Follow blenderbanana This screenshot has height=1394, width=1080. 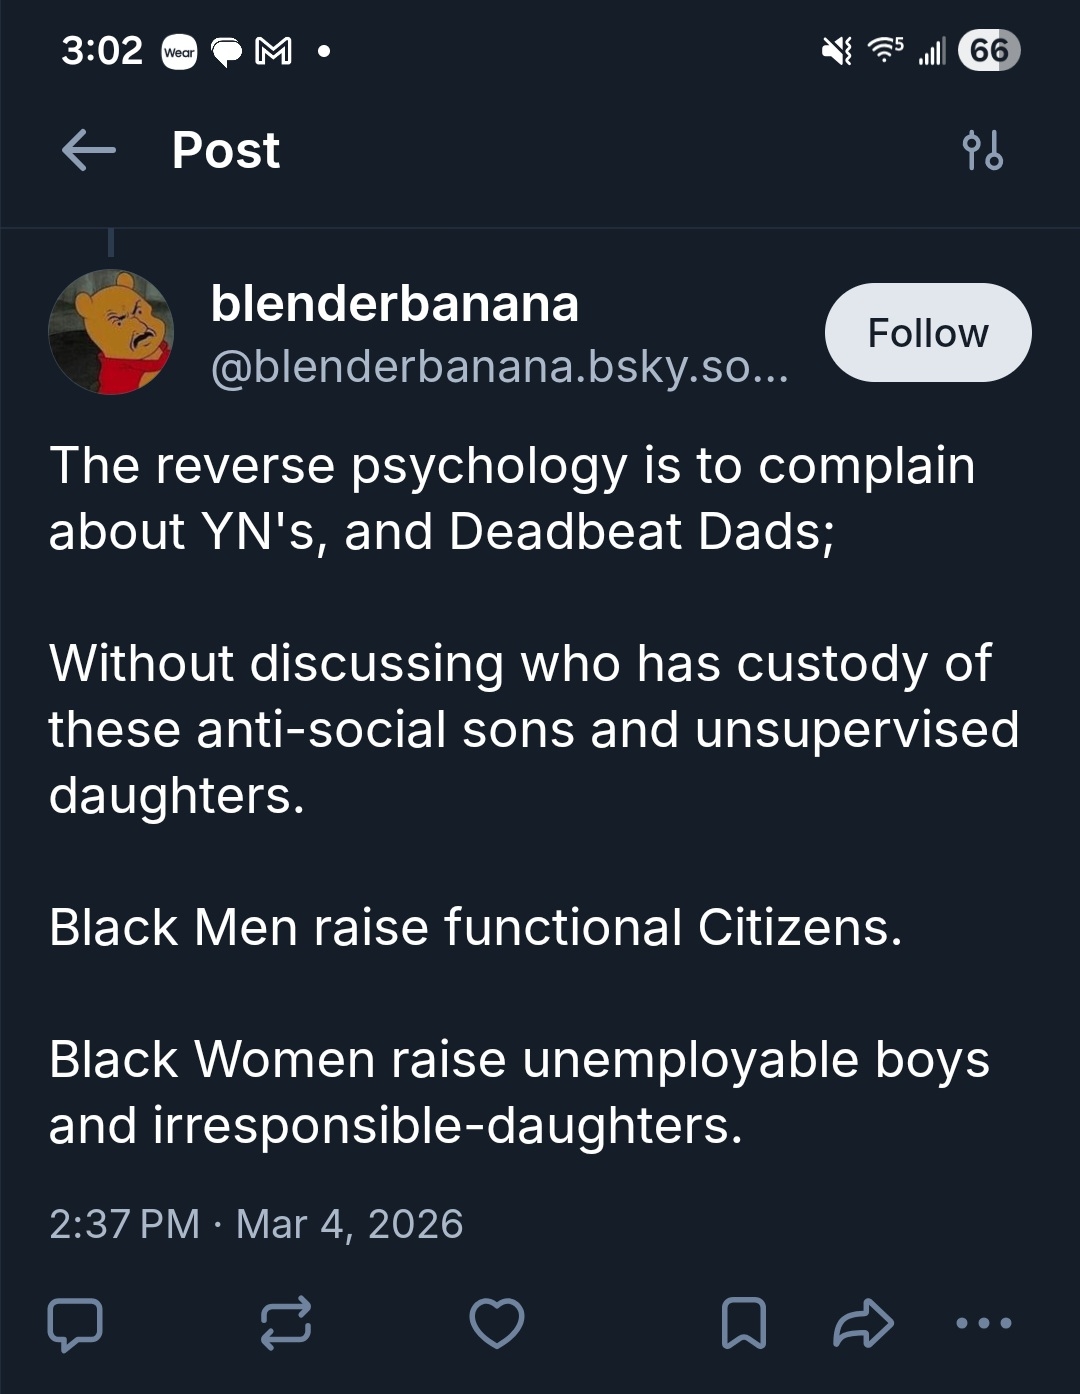927,333
